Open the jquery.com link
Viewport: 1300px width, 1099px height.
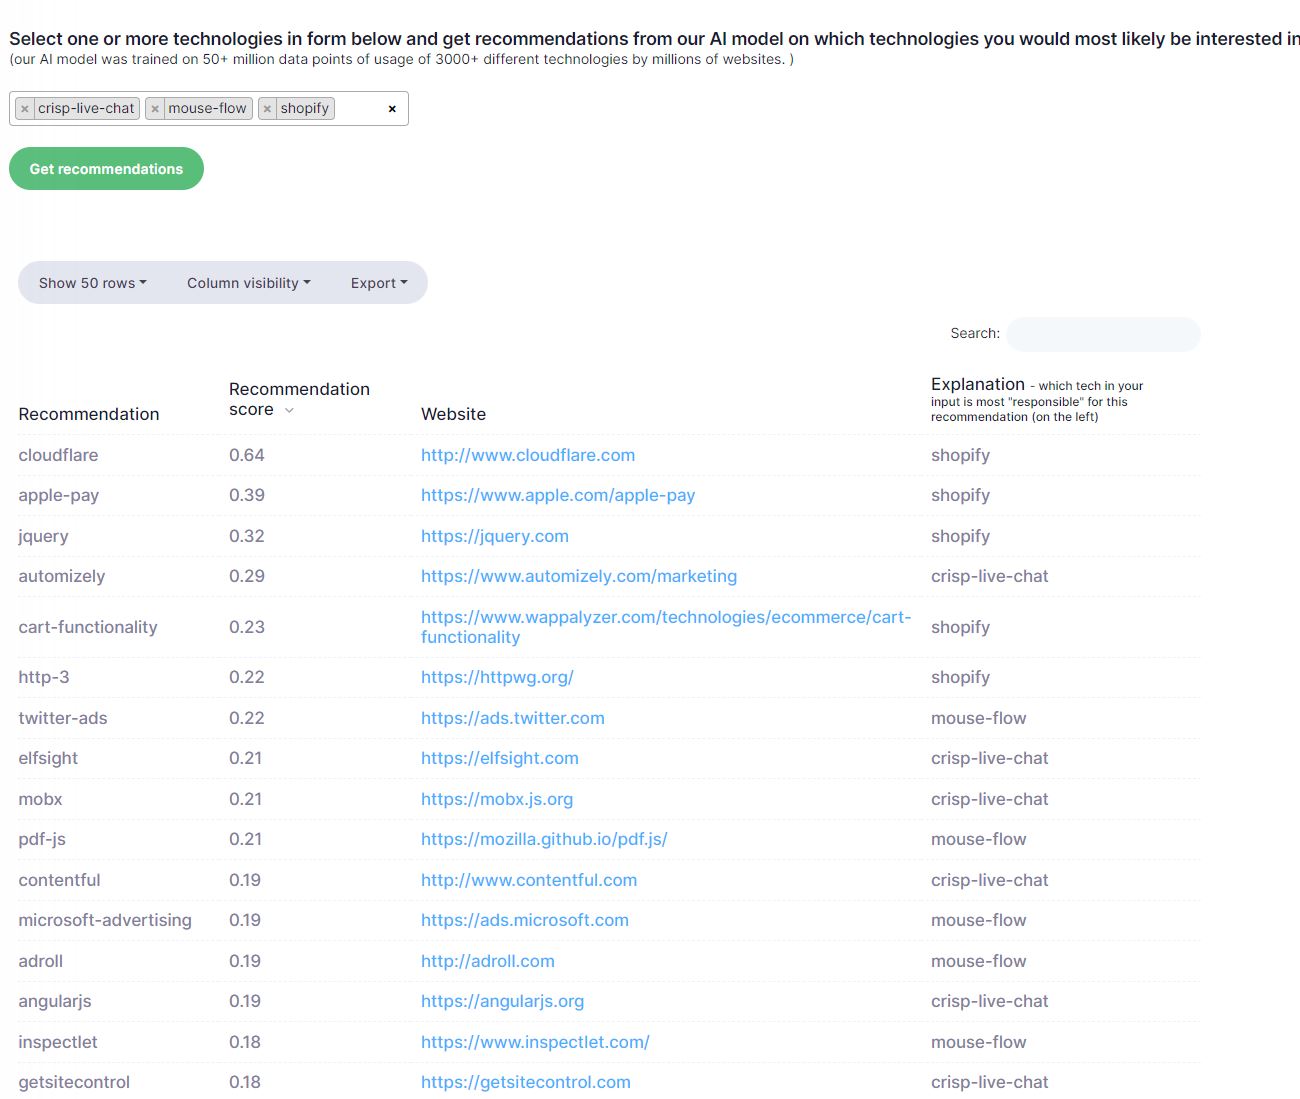tap(495, 536)
